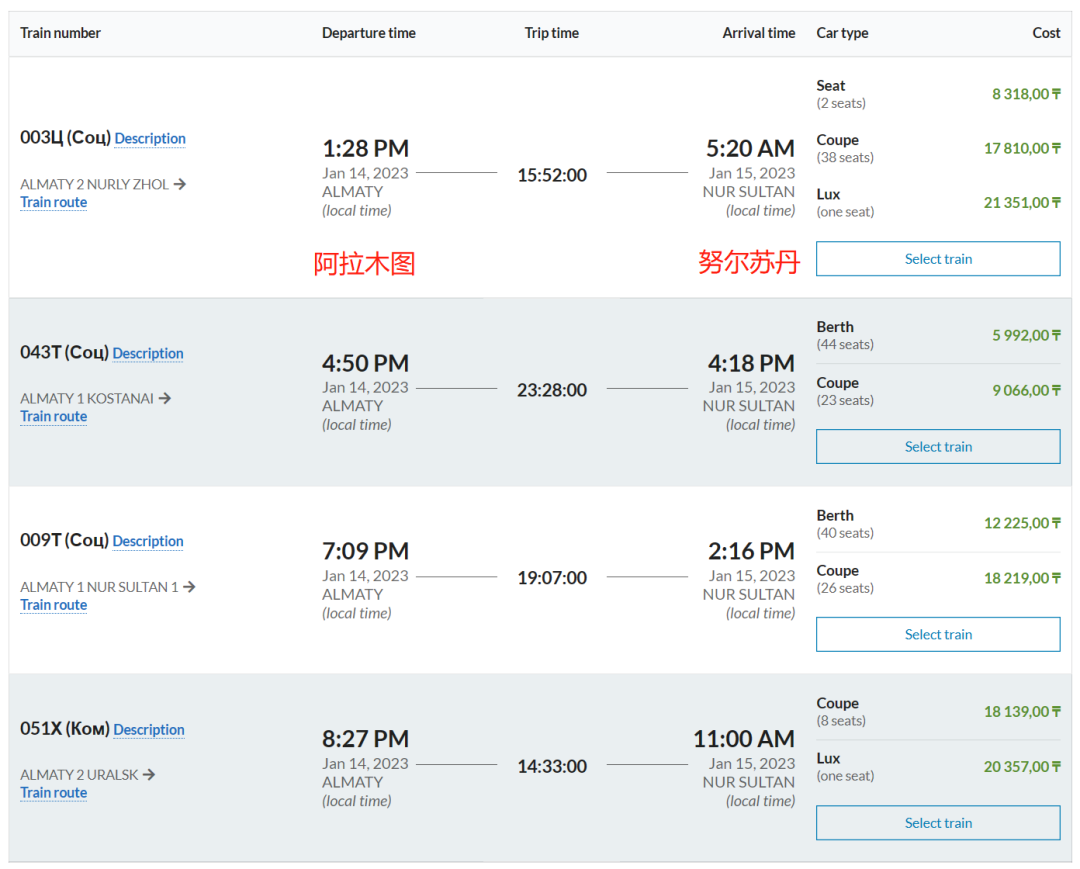Click the Departure time column header
The width and height of the screenshot is (1080, 869).
click(368, 33)
